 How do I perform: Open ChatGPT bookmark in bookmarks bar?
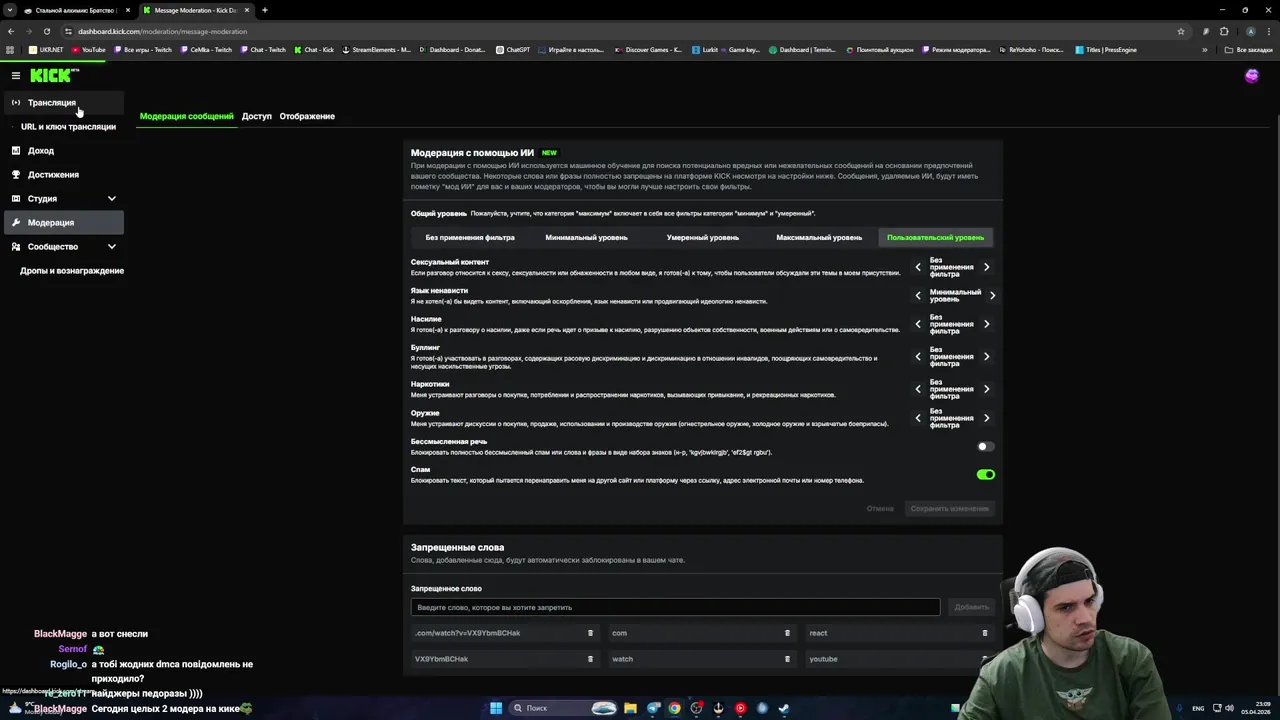(x=513, y=50)
